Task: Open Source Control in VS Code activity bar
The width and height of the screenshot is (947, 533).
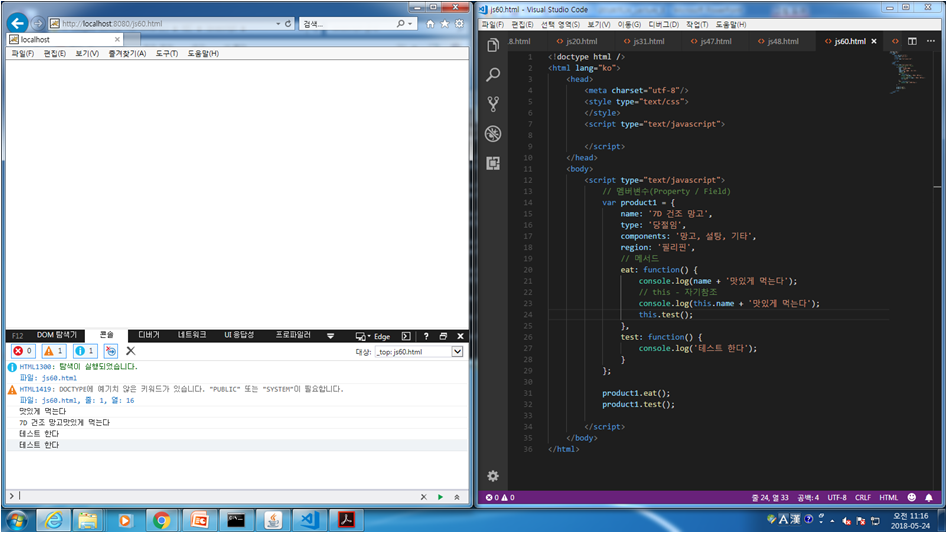Action: tap(493, 104)
